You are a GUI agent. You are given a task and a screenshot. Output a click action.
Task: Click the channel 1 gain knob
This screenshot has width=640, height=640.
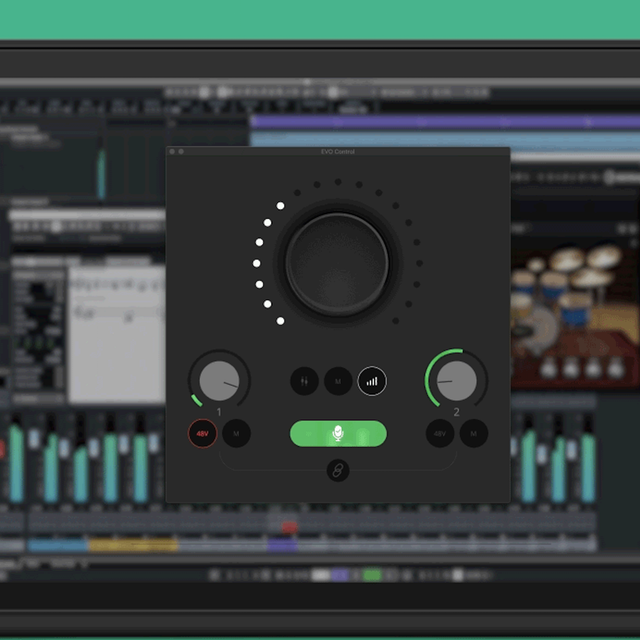[x=219, y=381]
